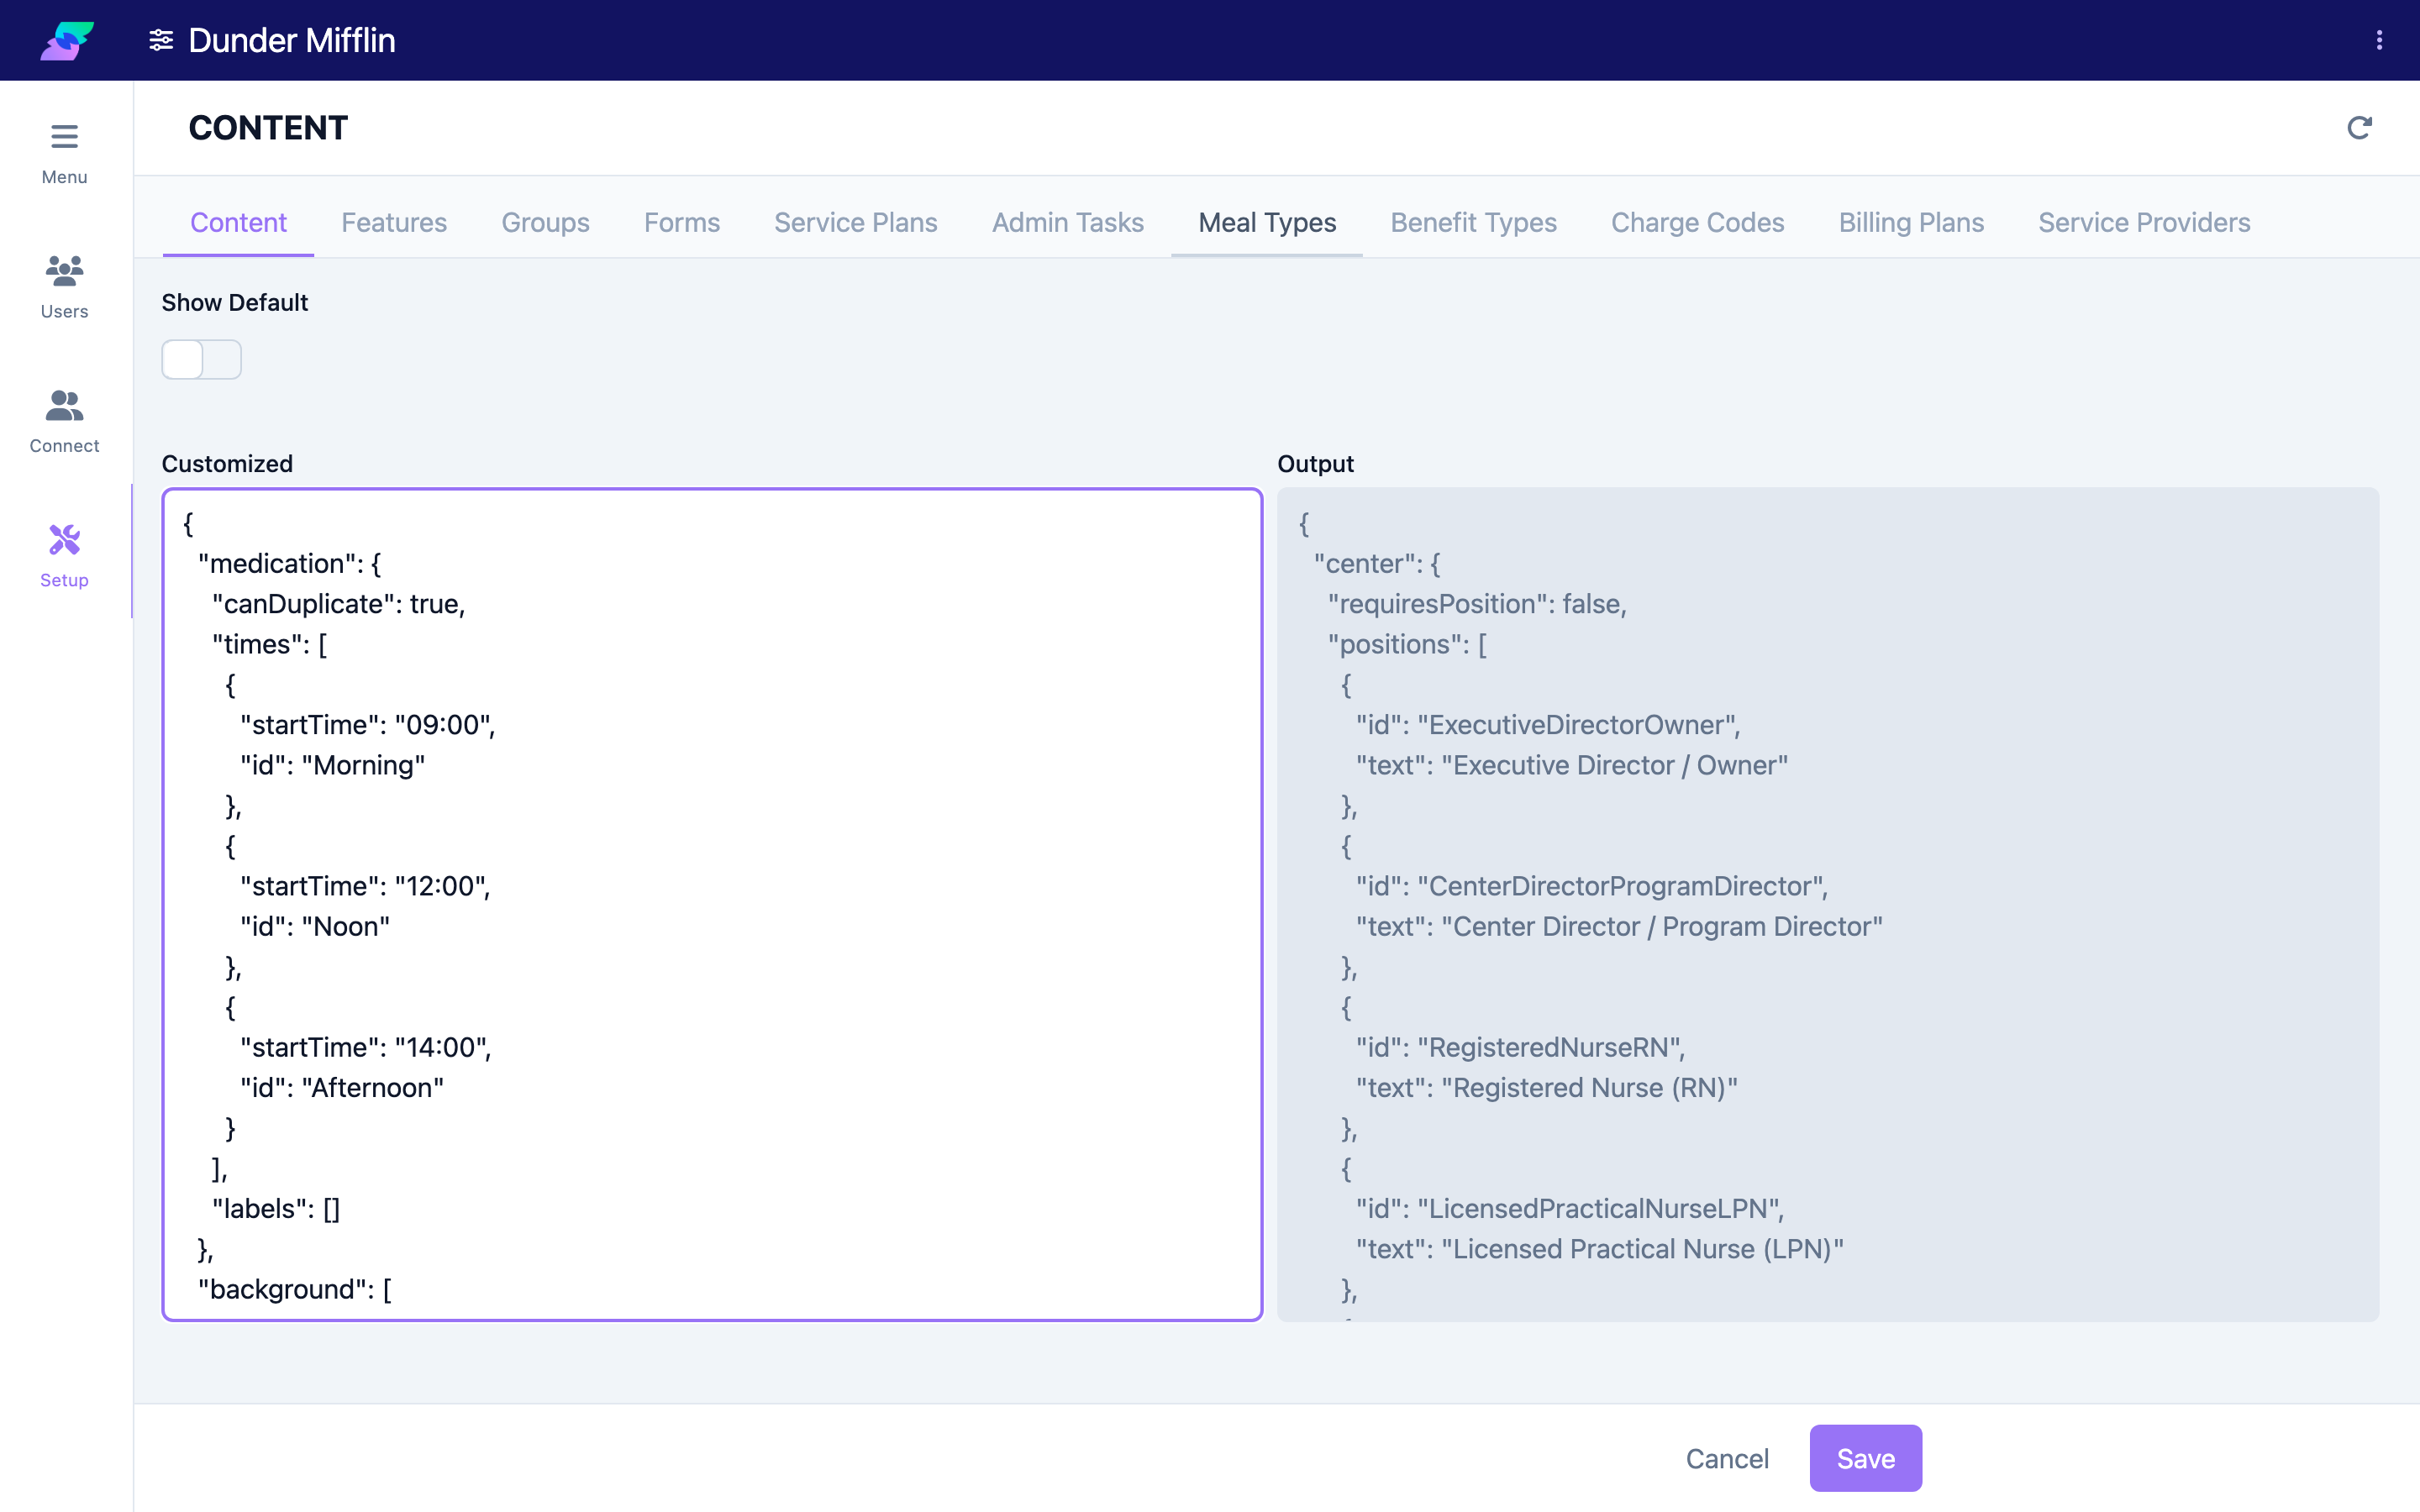Open the Forms tab
This screenshot has width=2420, height=1512.
[x=681, y=222]
